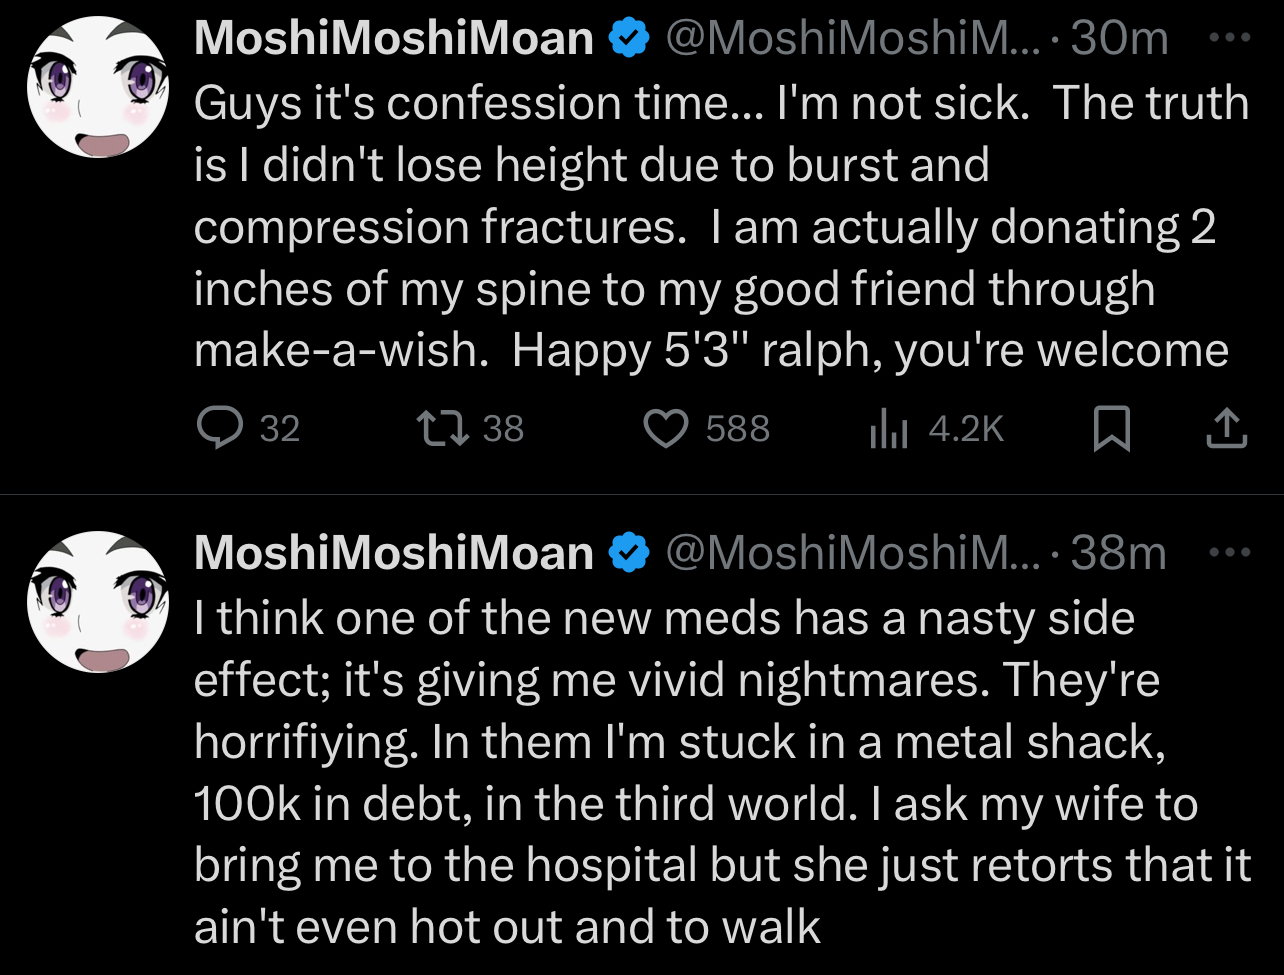Open the tweet about vivid nightmares
This screenshot has height=975, width=1284.
[x=721, y=773]
